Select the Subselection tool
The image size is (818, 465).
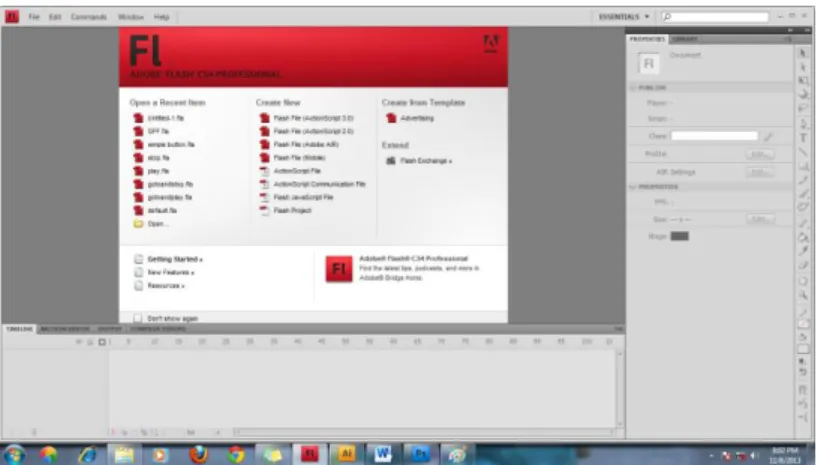(x=803, y=67)
